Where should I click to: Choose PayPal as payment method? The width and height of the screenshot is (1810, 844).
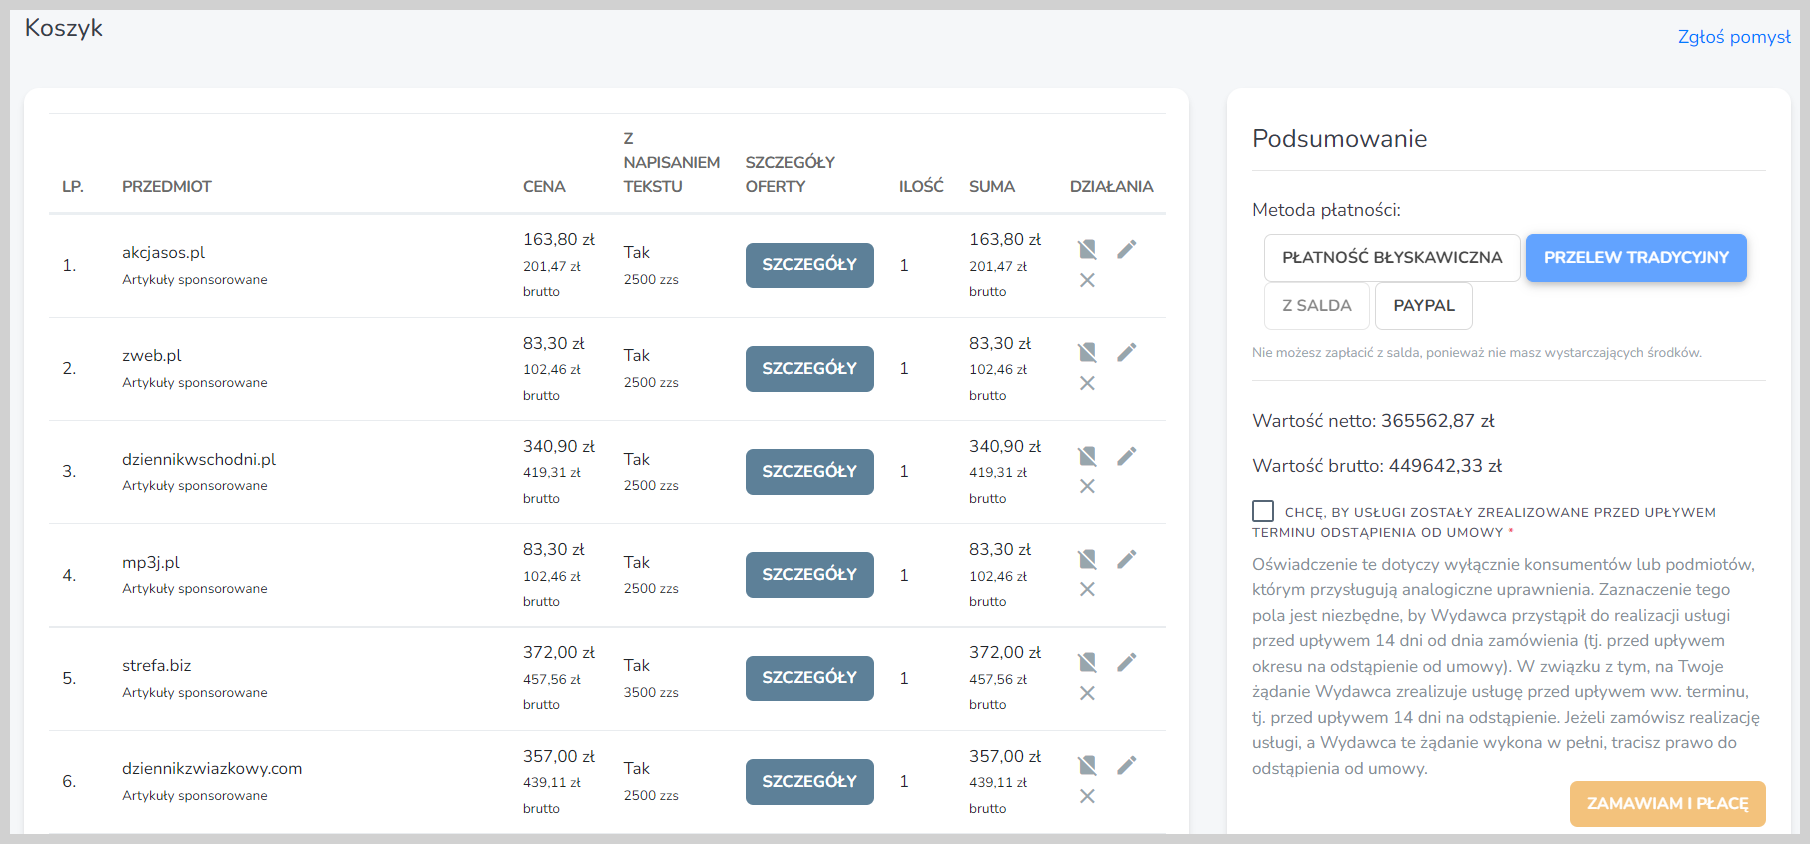1424,306
